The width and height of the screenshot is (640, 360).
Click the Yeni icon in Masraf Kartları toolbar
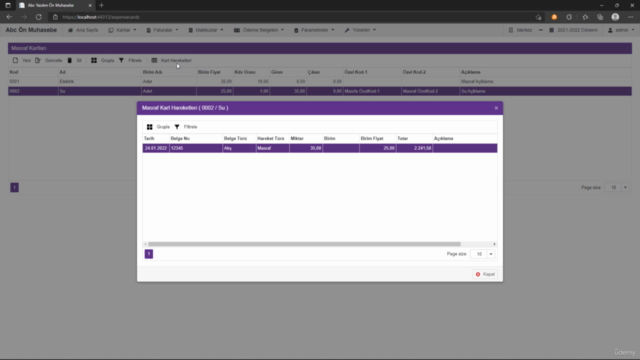[16, 60]
